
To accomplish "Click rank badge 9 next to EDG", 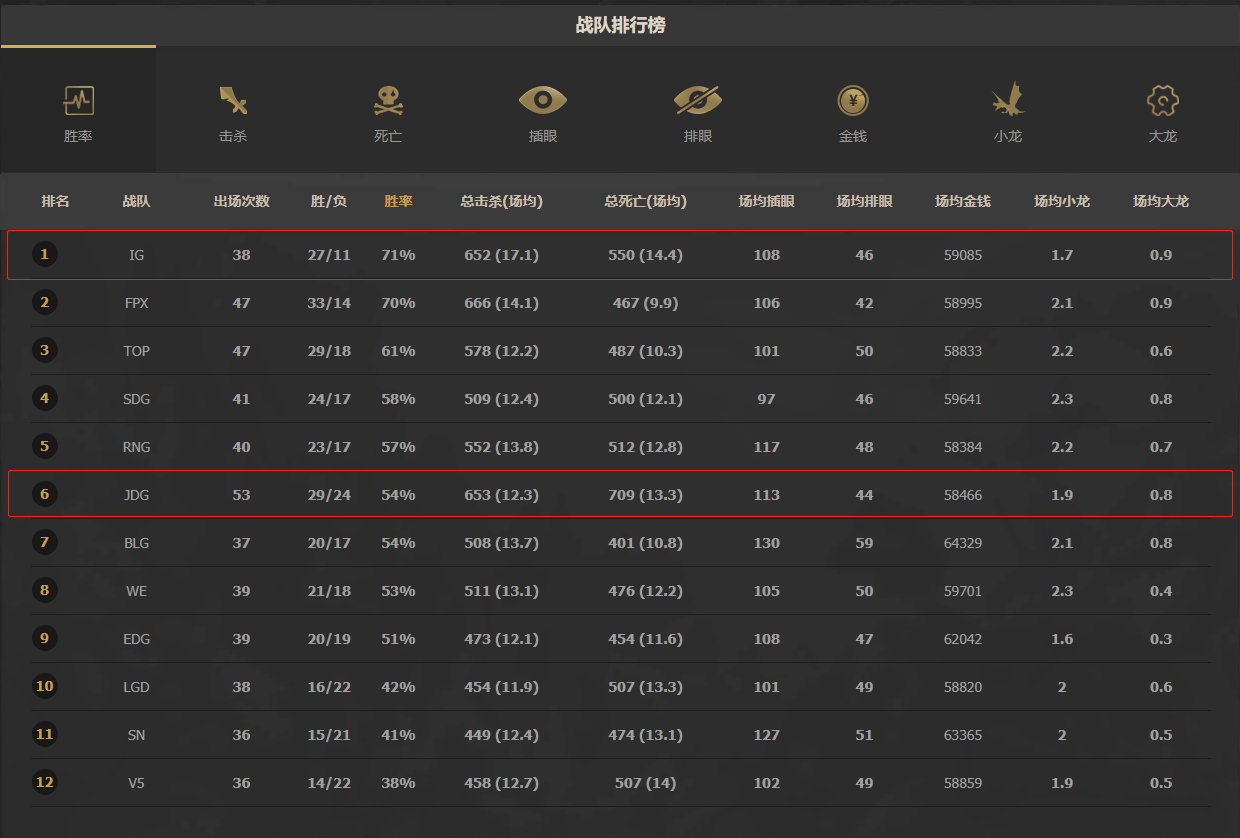I will coord(44,638).
